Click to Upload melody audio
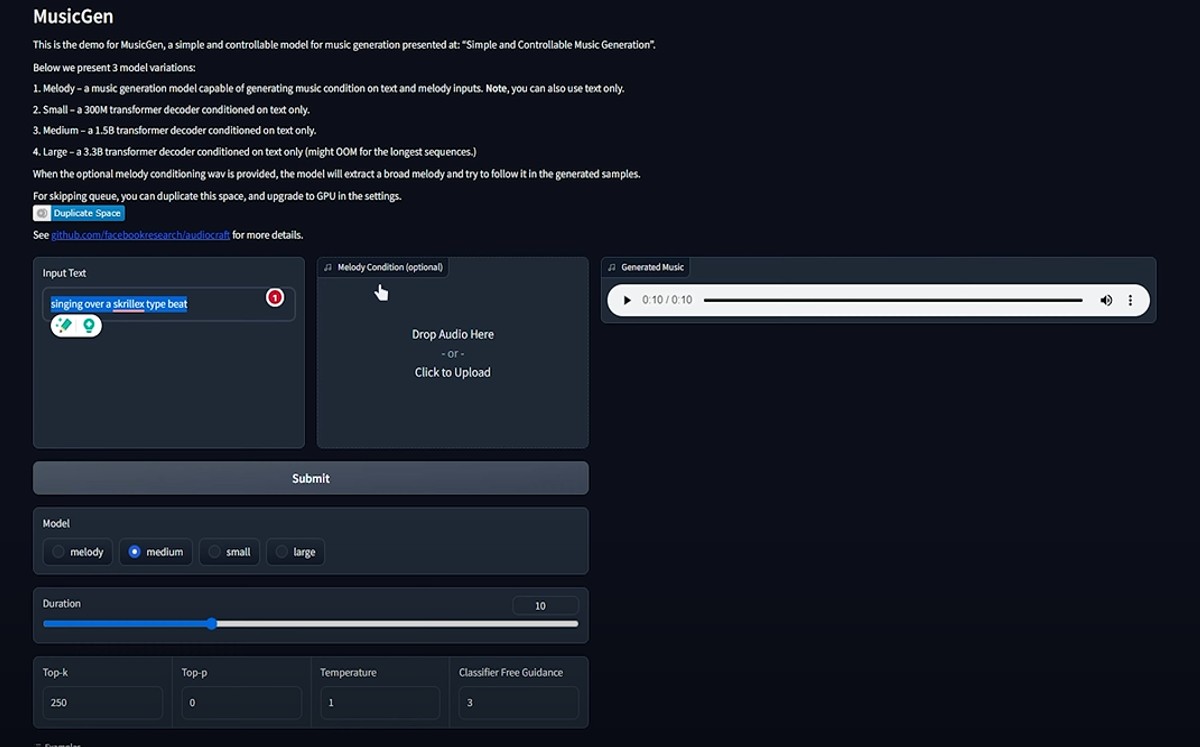This screenshot has width=1200, height=747. (453, 372)
